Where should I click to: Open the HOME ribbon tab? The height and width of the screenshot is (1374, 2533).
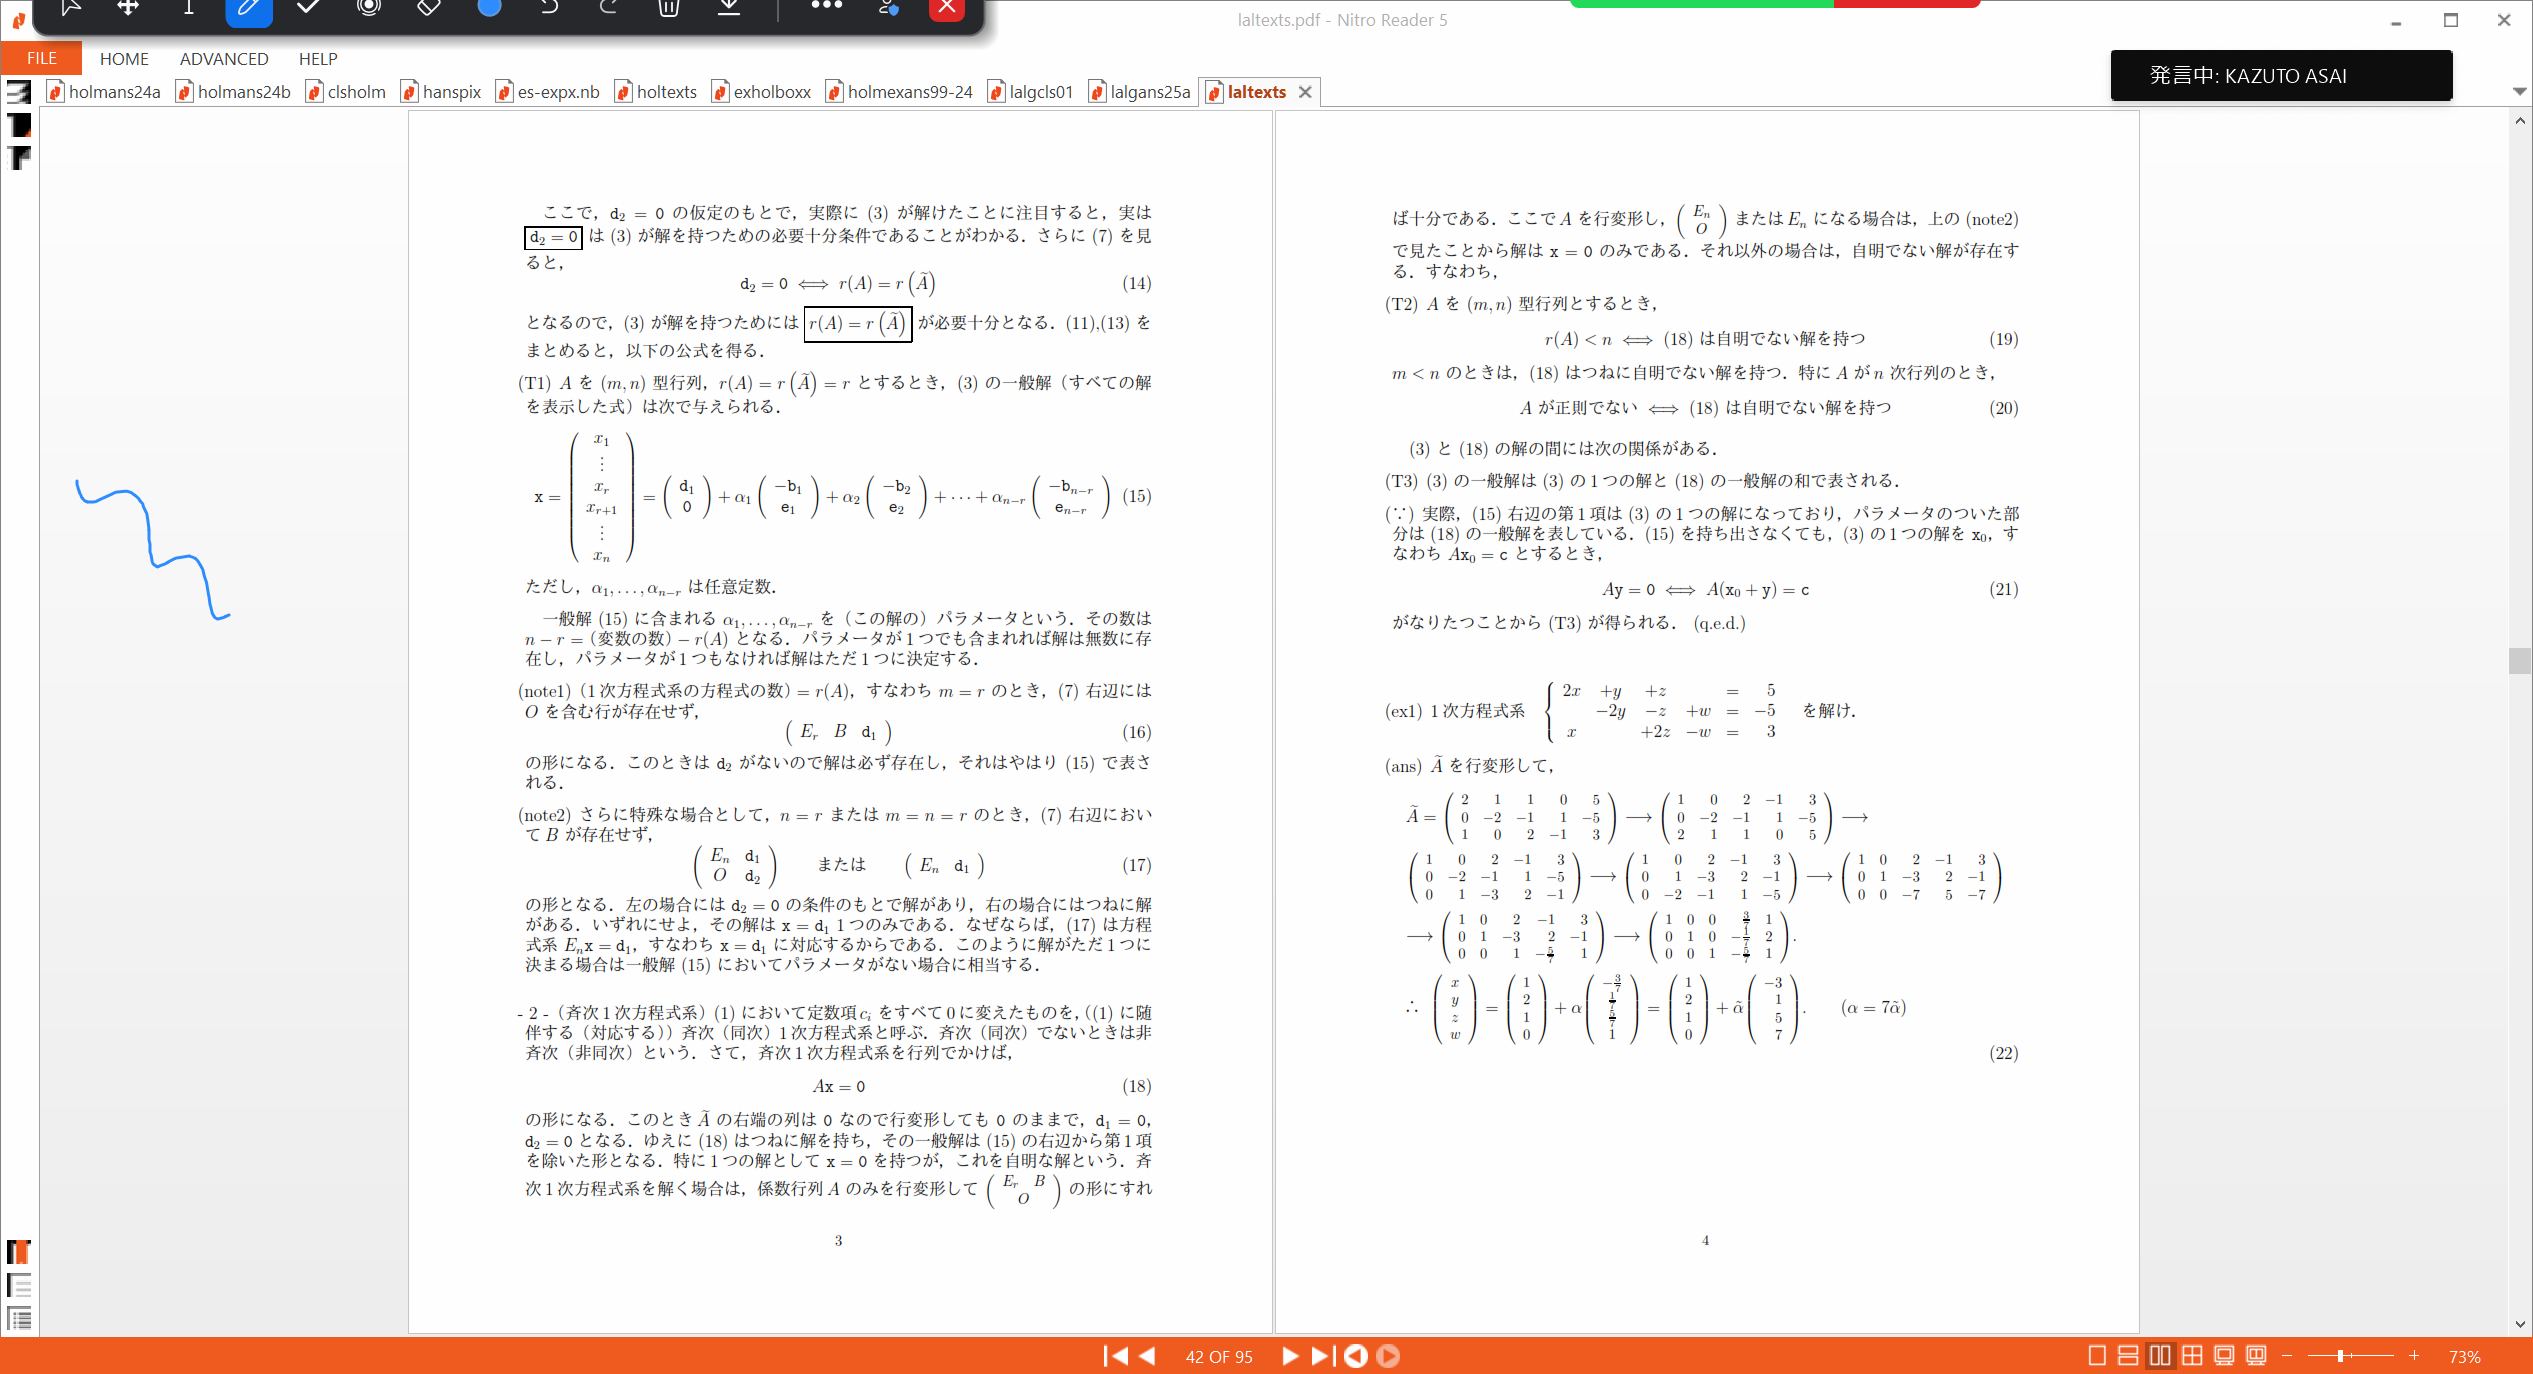coord(124,58)
